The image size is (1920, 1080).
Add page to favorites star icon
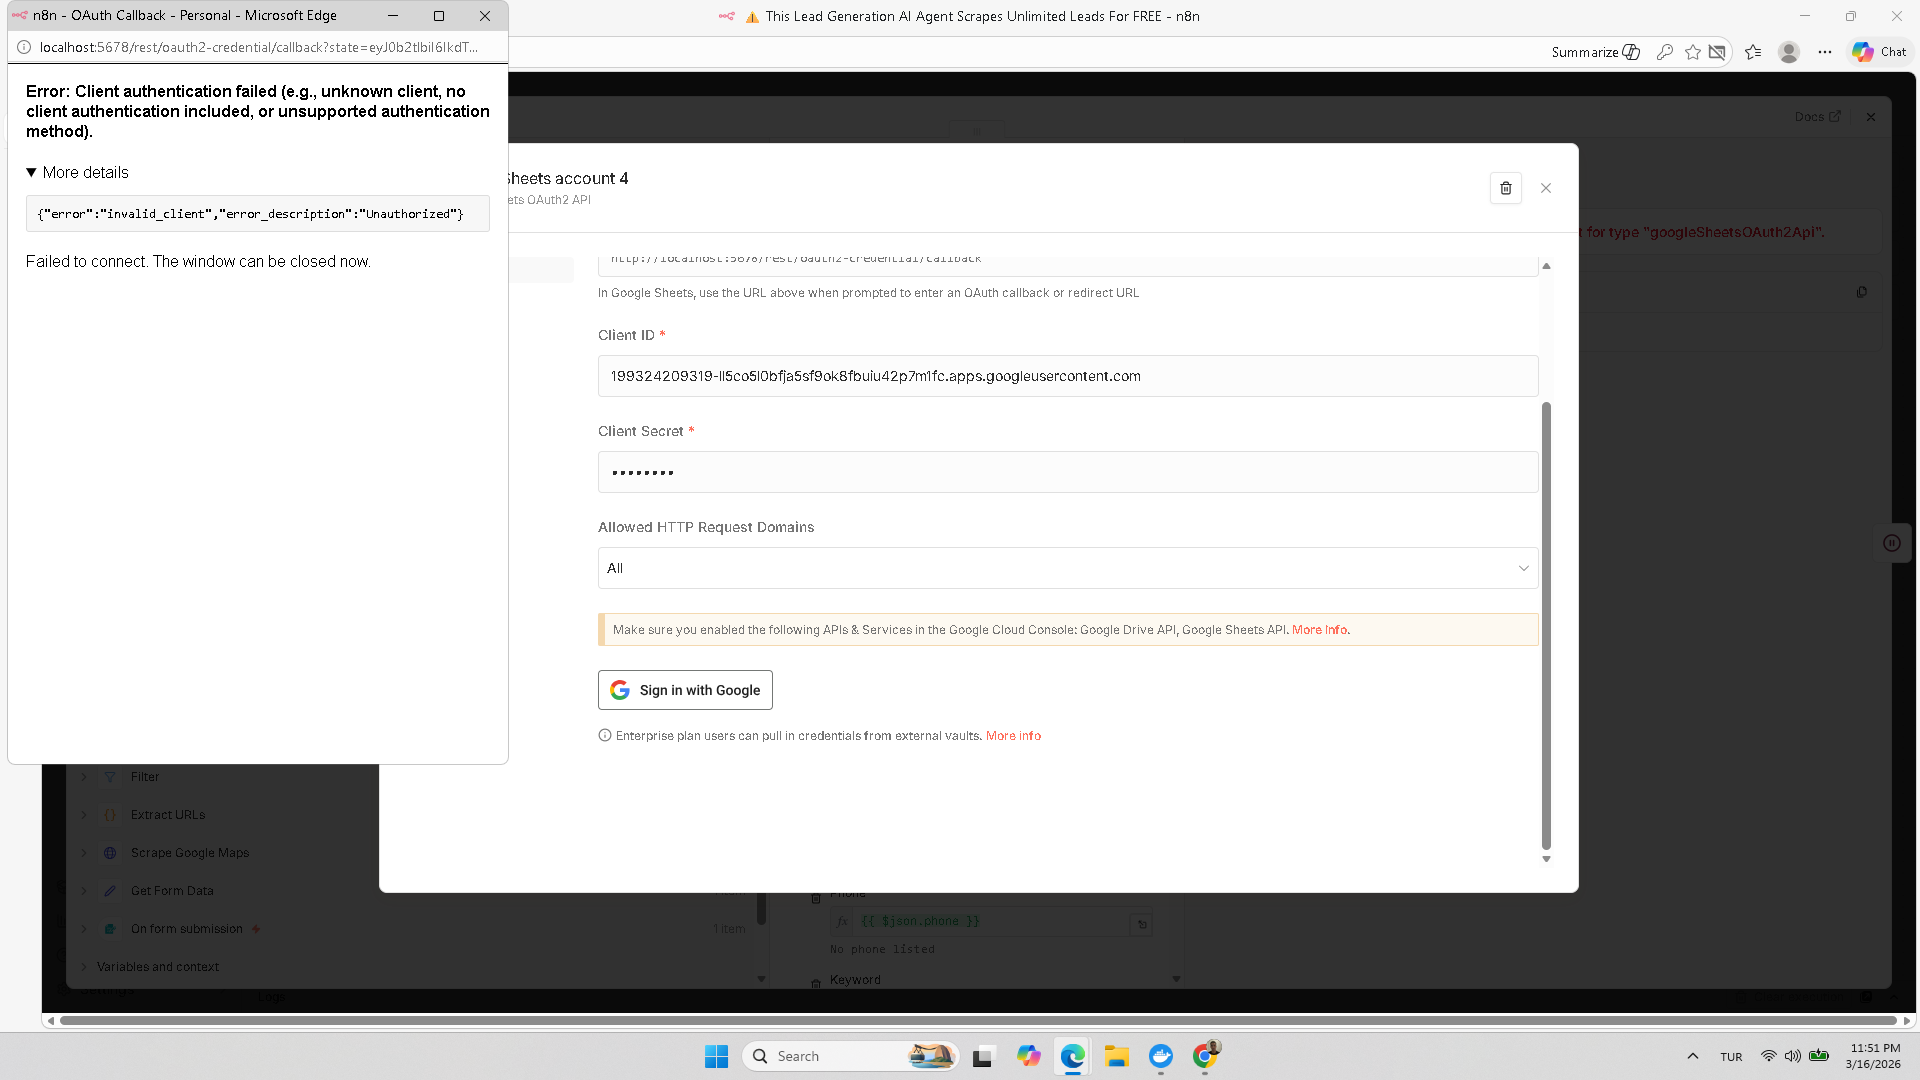click(x=1692, y=52)
